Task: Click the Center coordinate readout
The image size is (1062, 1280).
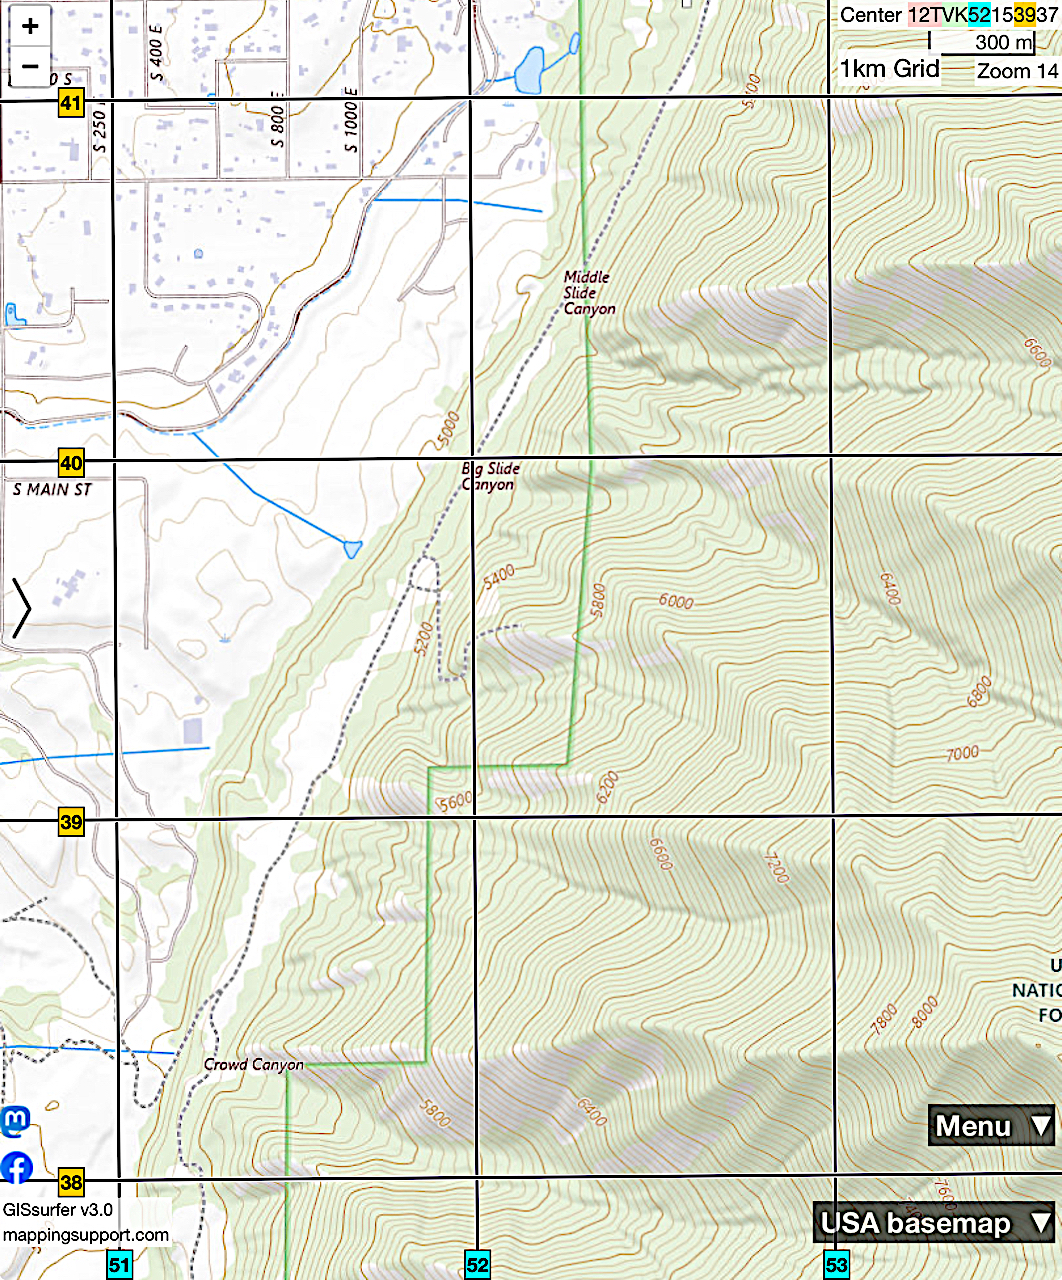Action: 947,15
